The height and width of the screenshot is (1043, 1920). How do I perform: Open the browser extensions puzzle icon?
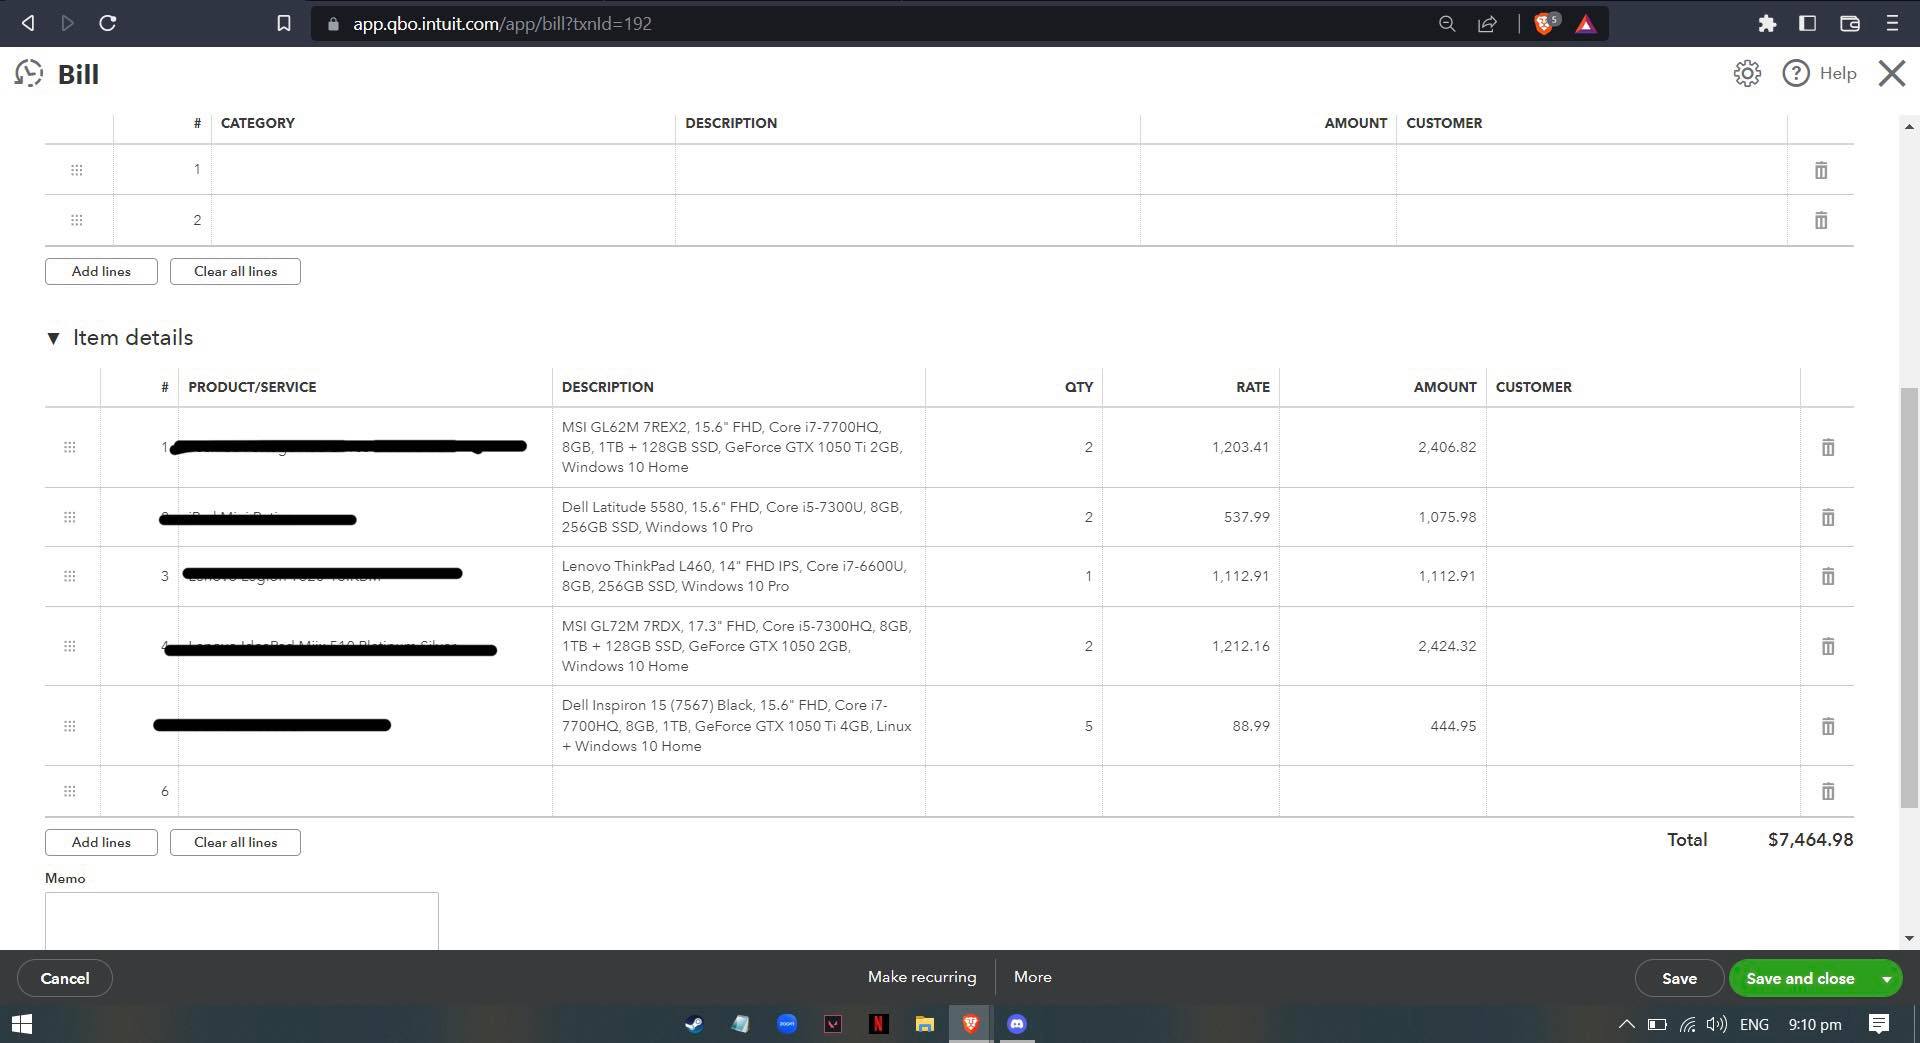1767,23
